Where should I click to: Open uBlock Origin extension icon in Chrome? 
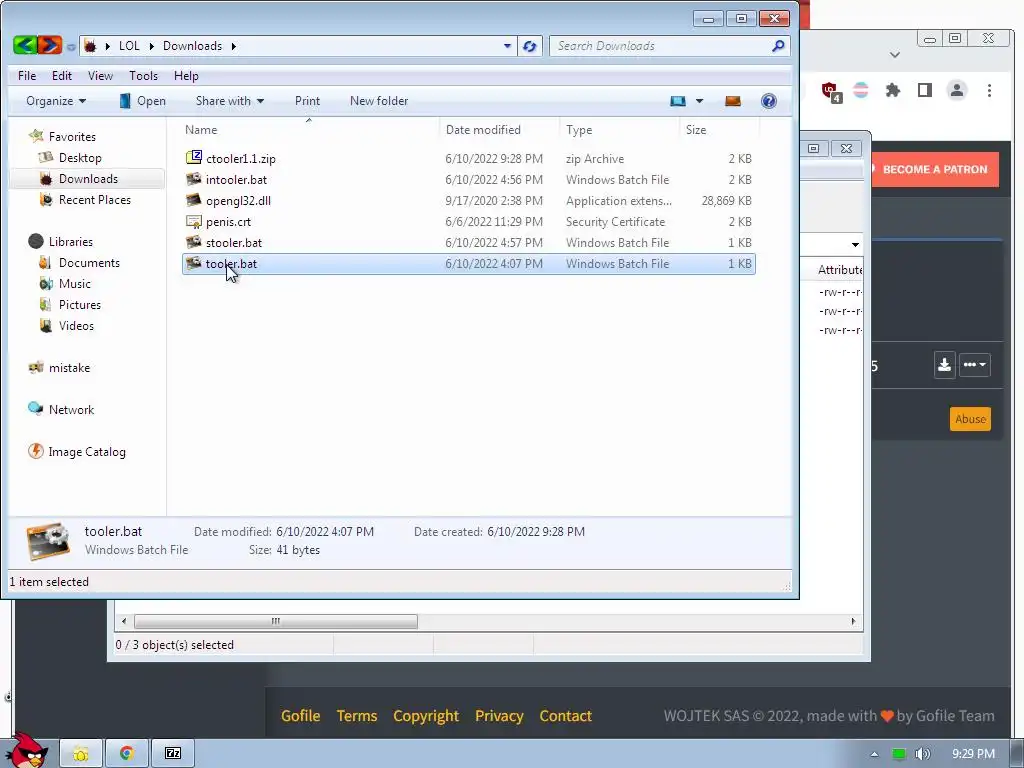[x=831, y=91]
